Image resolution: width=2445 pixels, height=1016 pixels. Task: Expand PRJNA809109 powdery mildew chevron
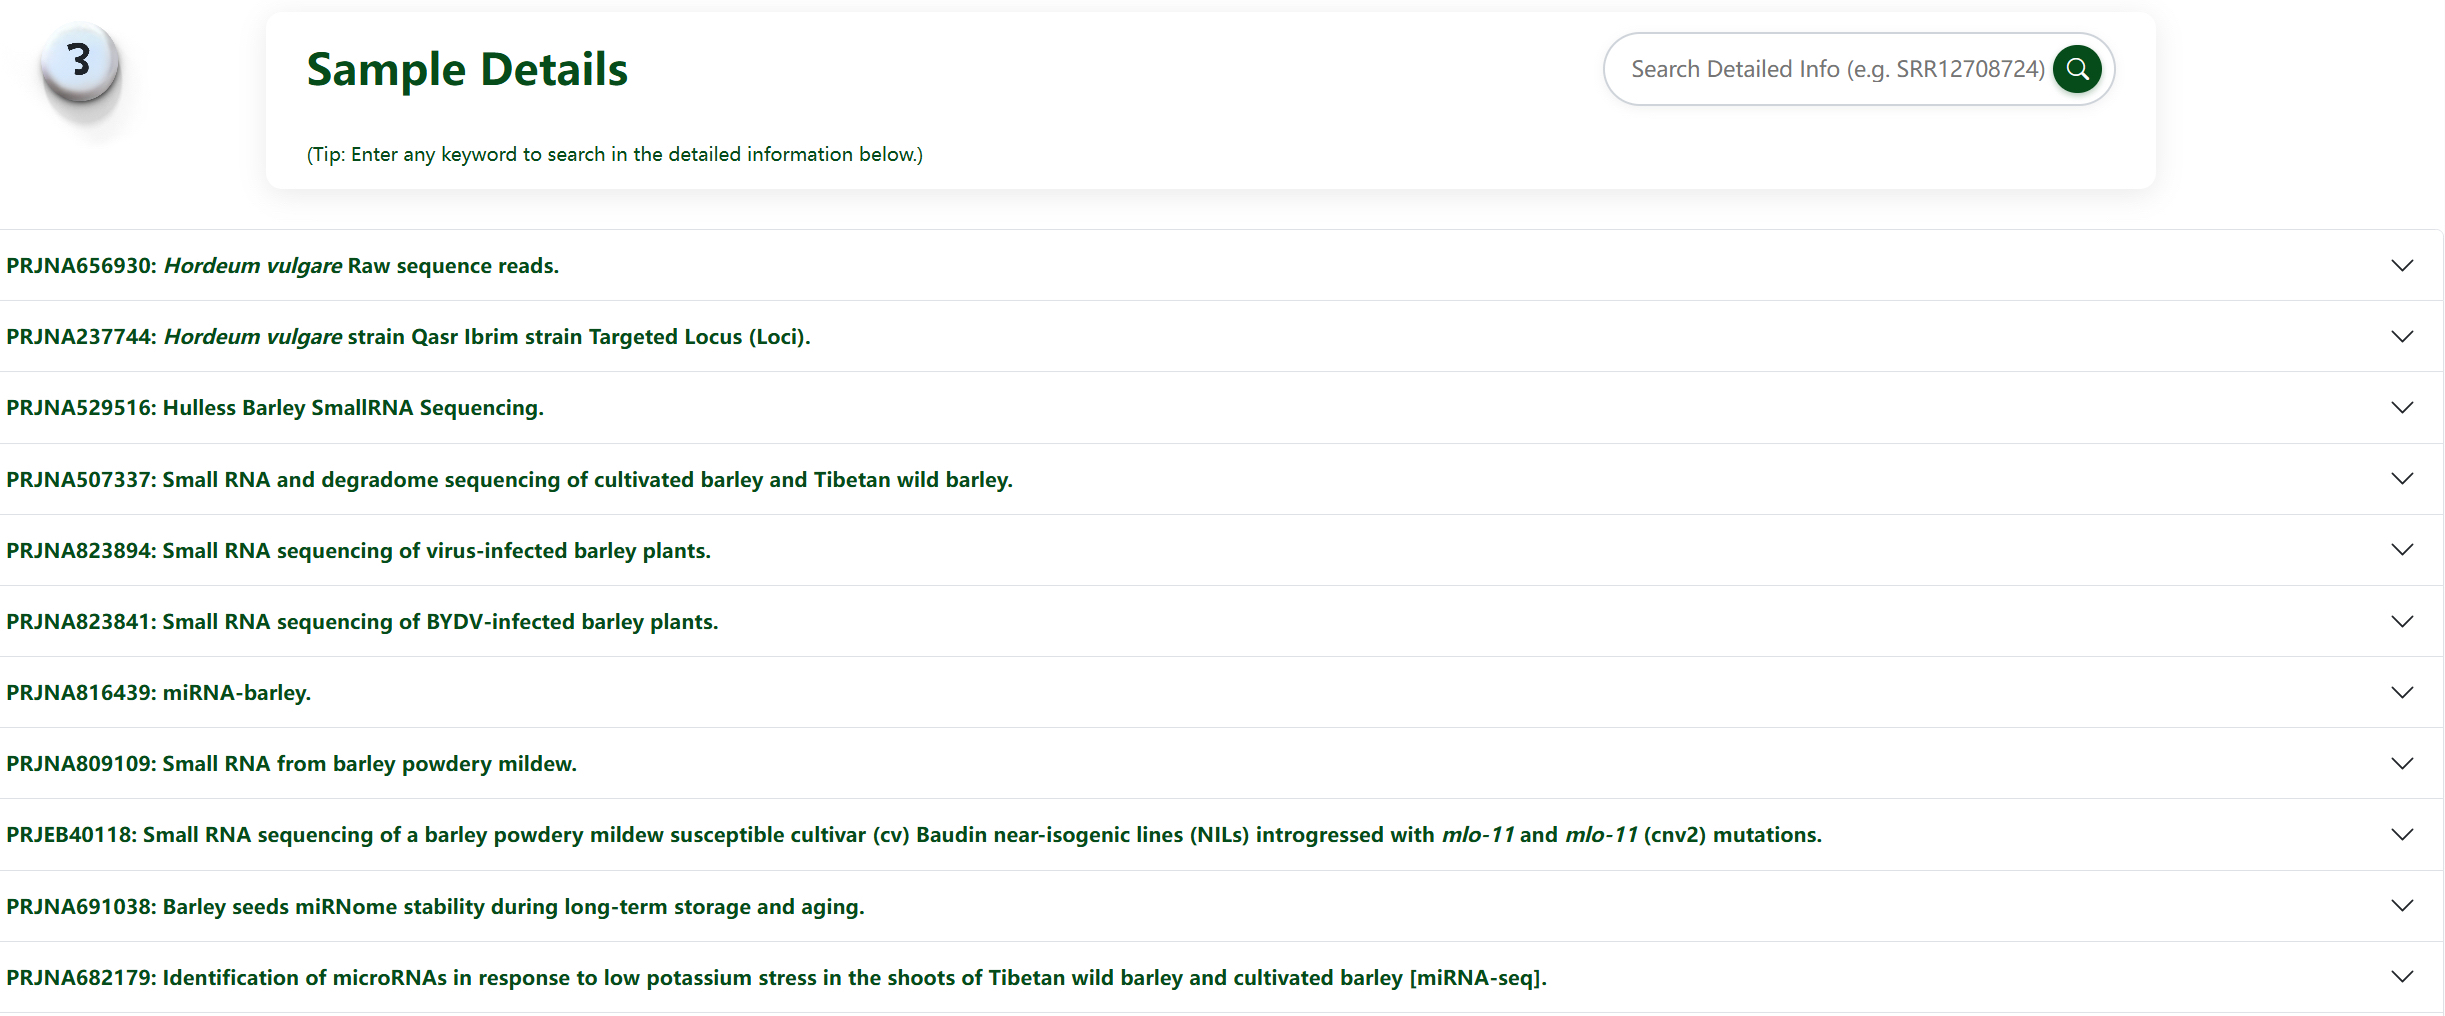[x=2402, y=763]
